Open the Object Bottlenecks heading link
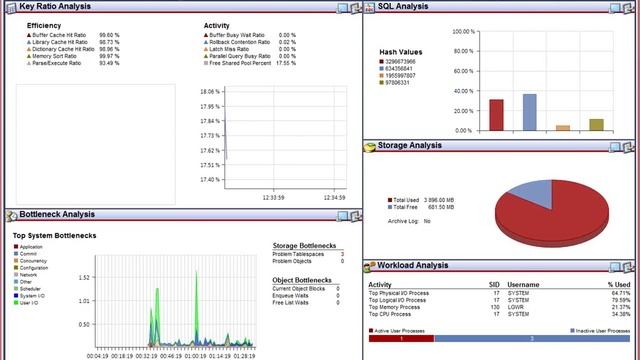 (x=302, y=280)
